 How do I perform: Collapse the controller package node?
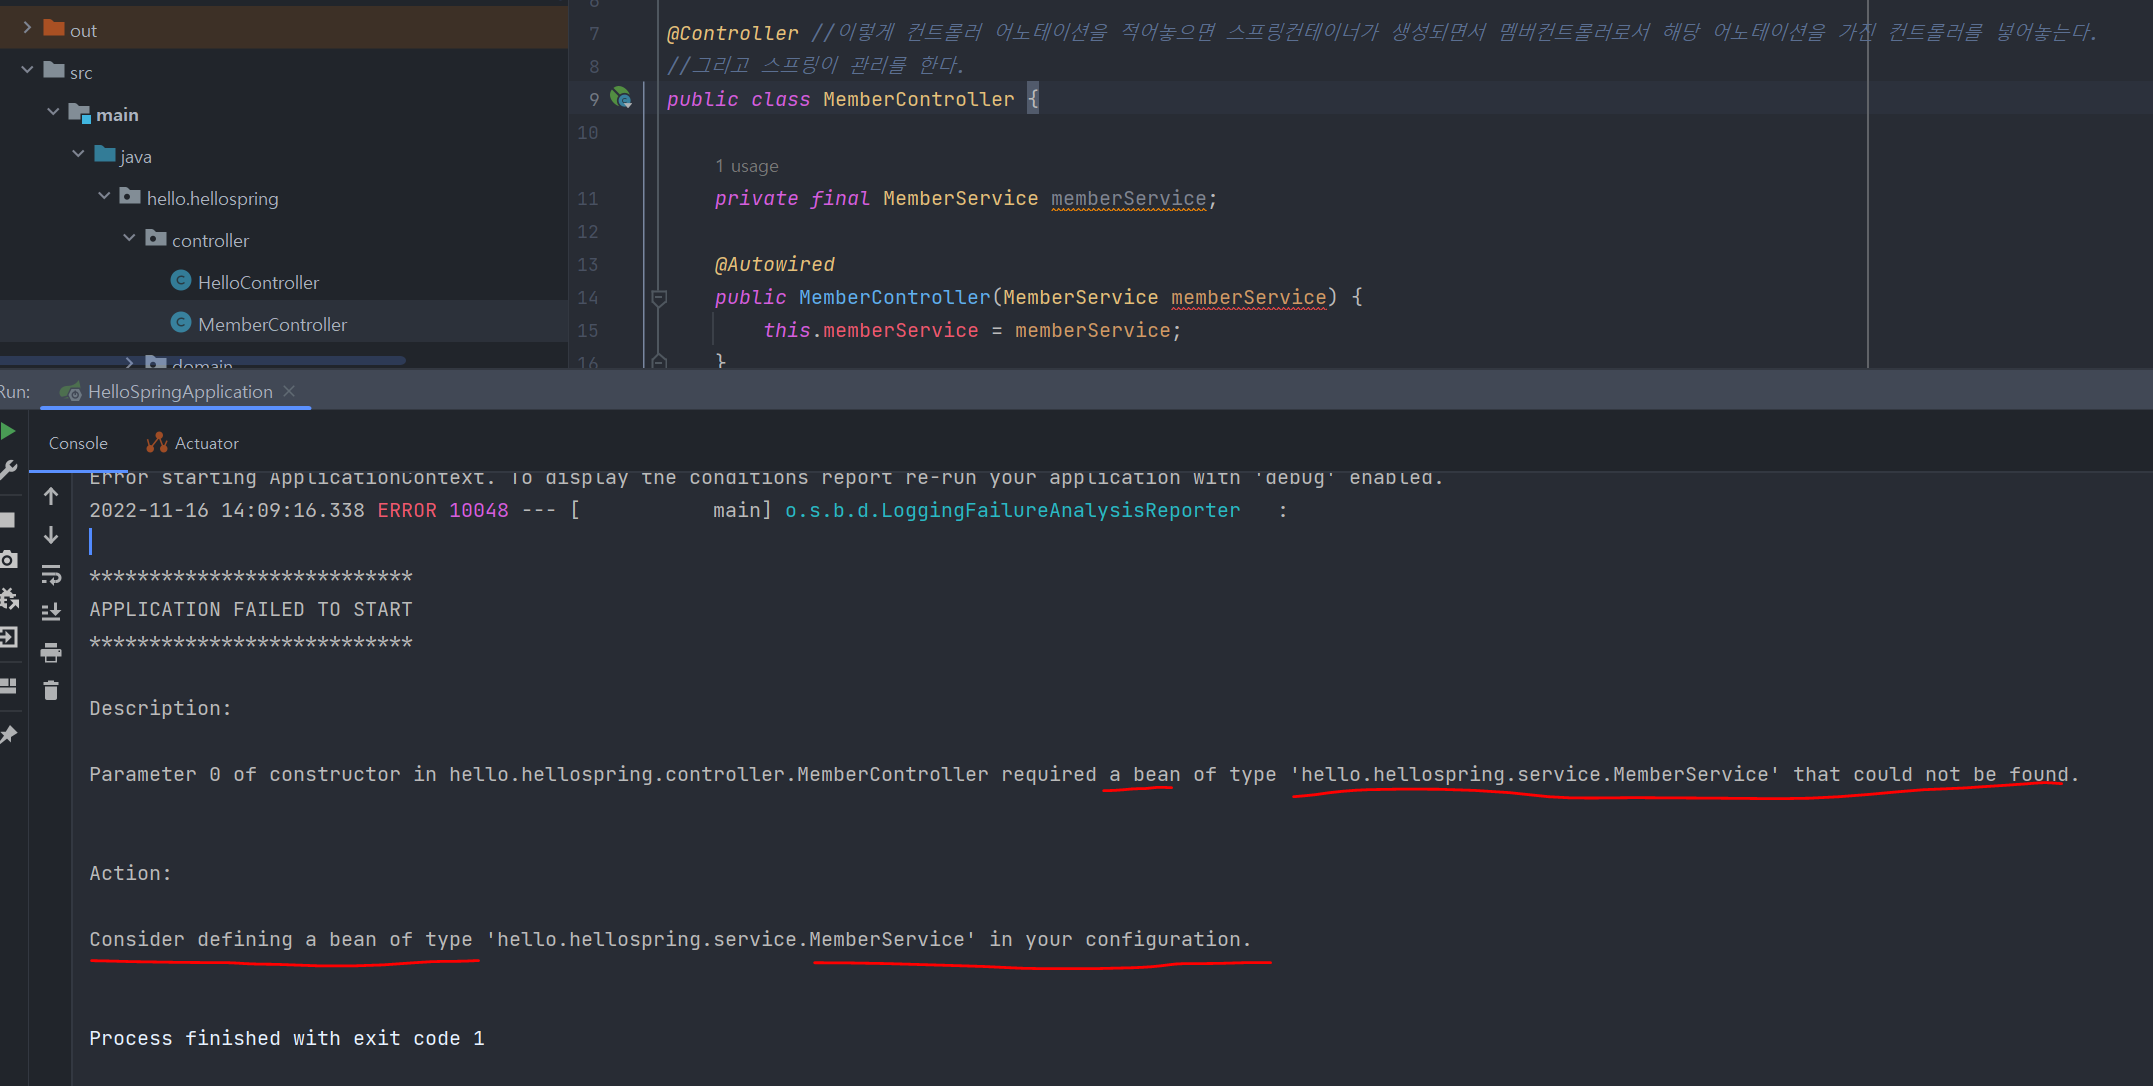tap(129, 239)
